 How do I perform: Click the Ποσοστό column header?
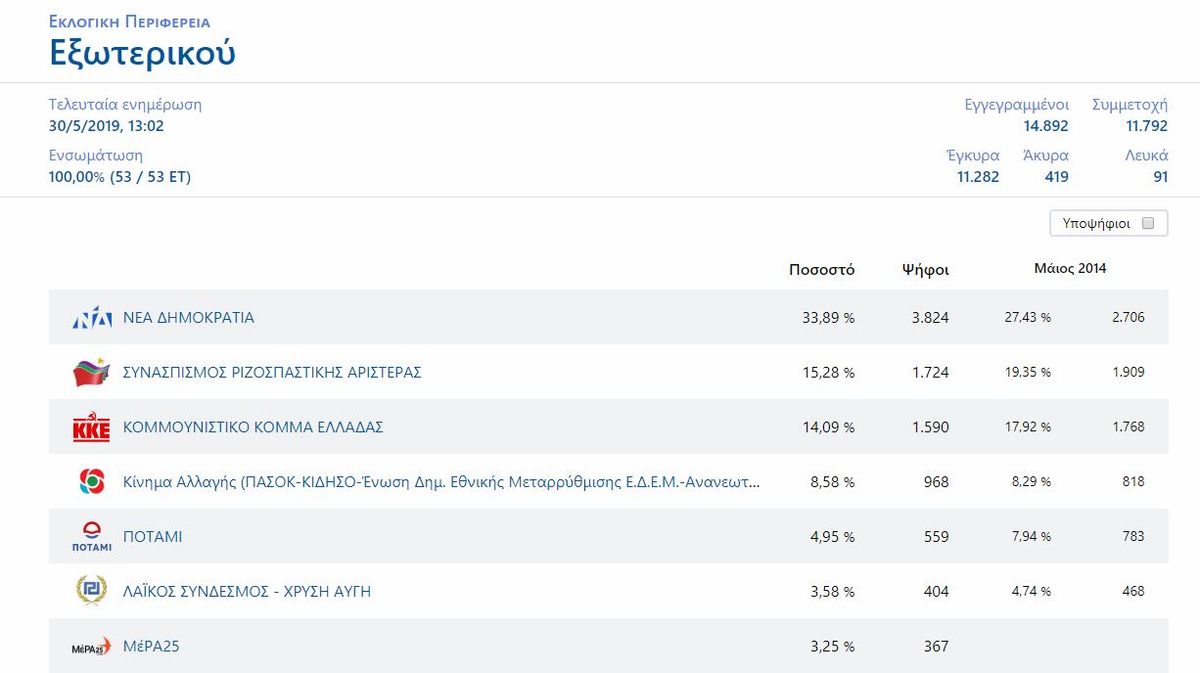click(821, 270)
